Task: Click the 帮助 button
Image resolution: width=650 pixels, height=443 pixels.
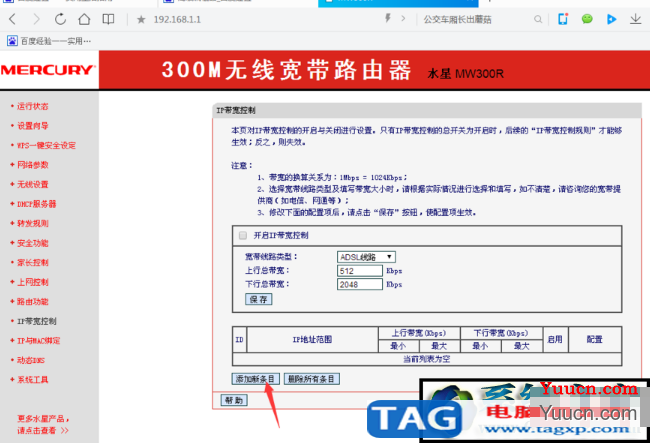Action: tap(234, 400)
